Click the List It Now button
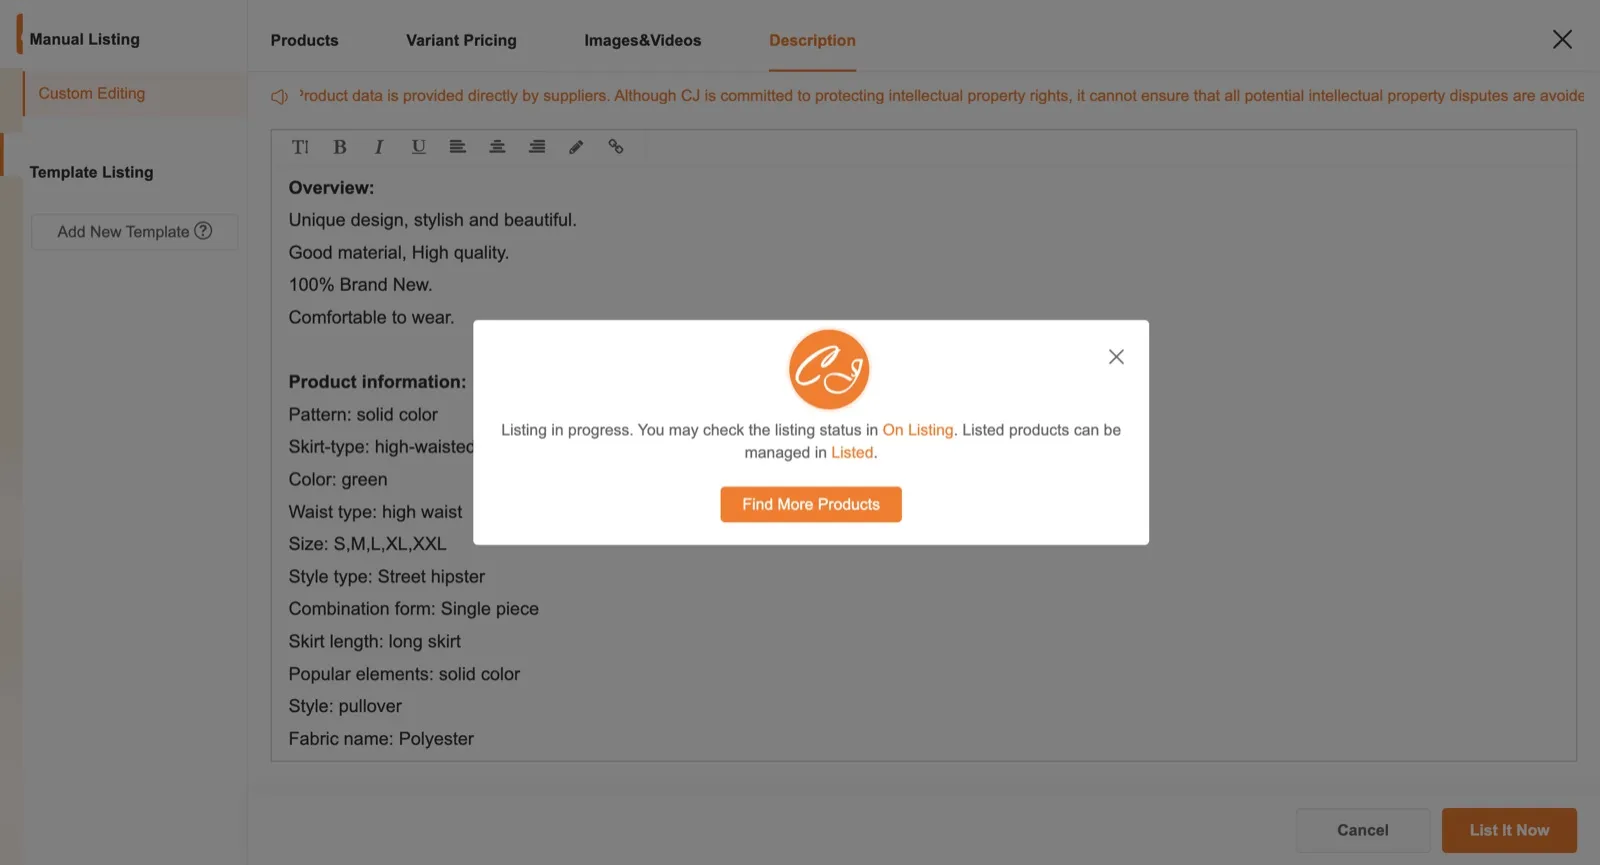The image size is (1600, 865). 1509,830
